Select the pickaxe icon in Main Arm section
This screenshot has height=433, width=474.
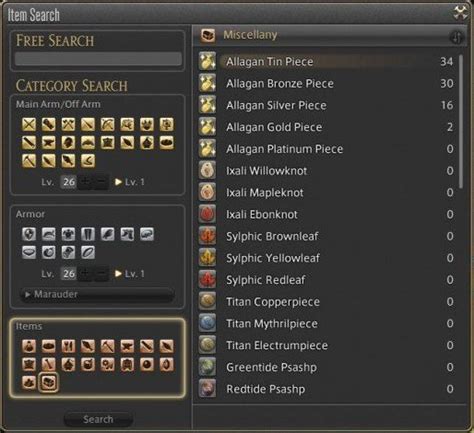pos(29,161)
